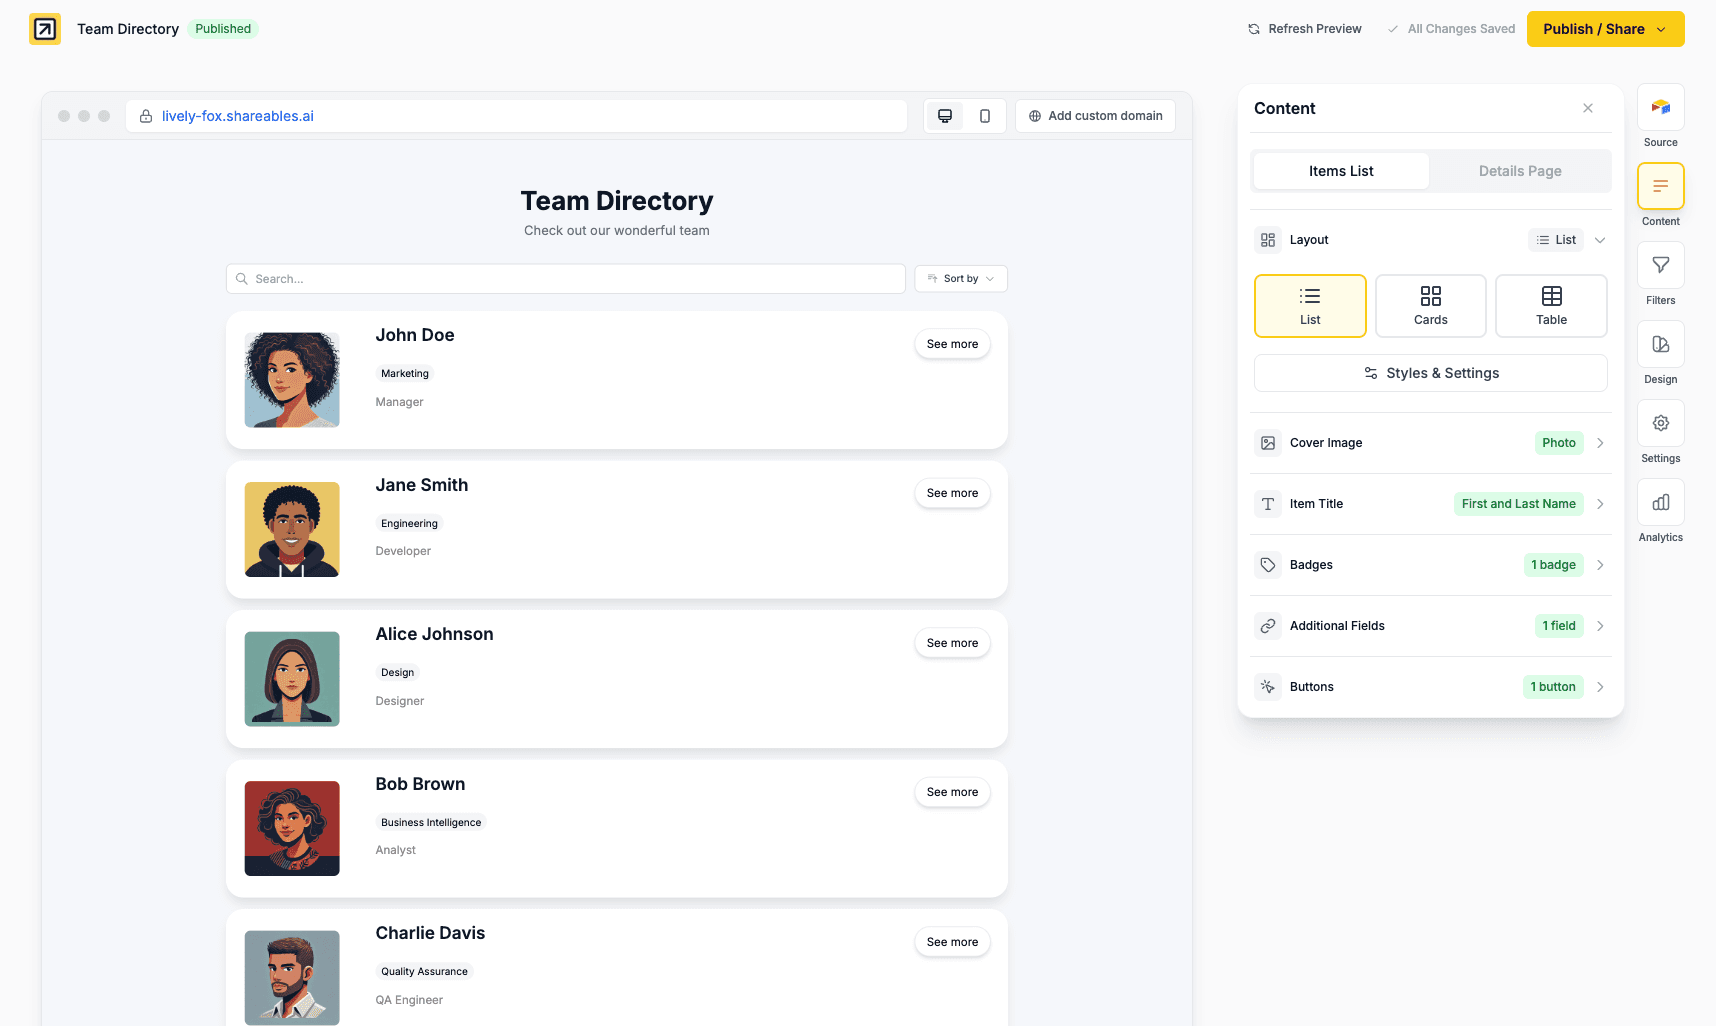Select the Content panel icon

(x=1660, y=185)
